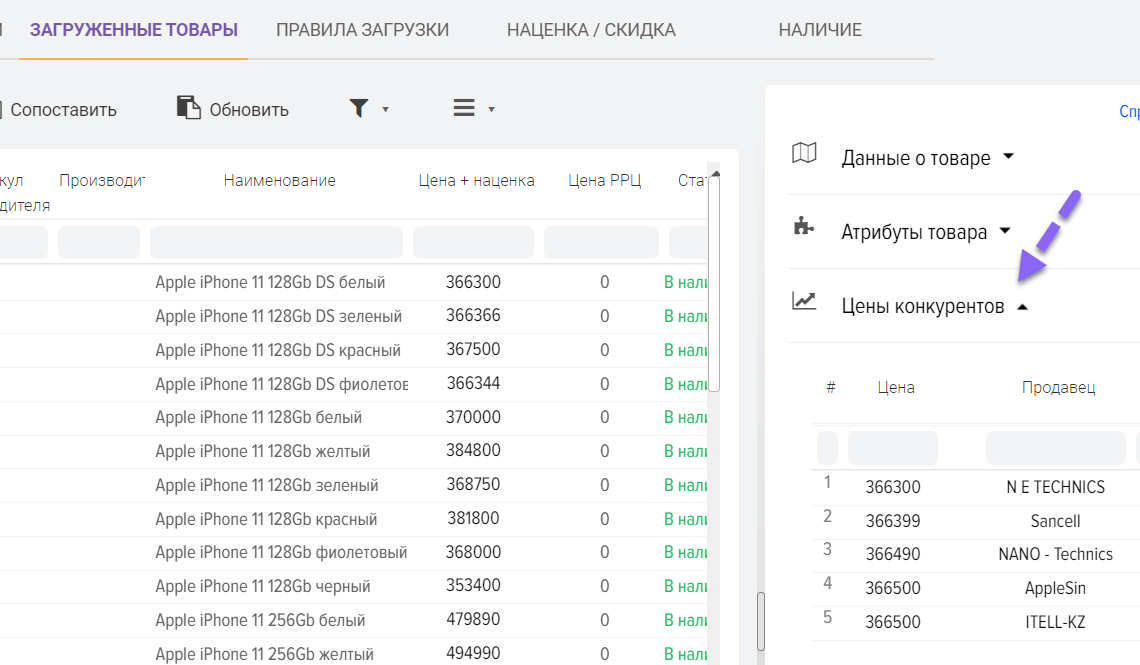This screenshot has width=1140, height=665.
Task: Open the hamburger menu icon
Action: [x=464, y=109]
